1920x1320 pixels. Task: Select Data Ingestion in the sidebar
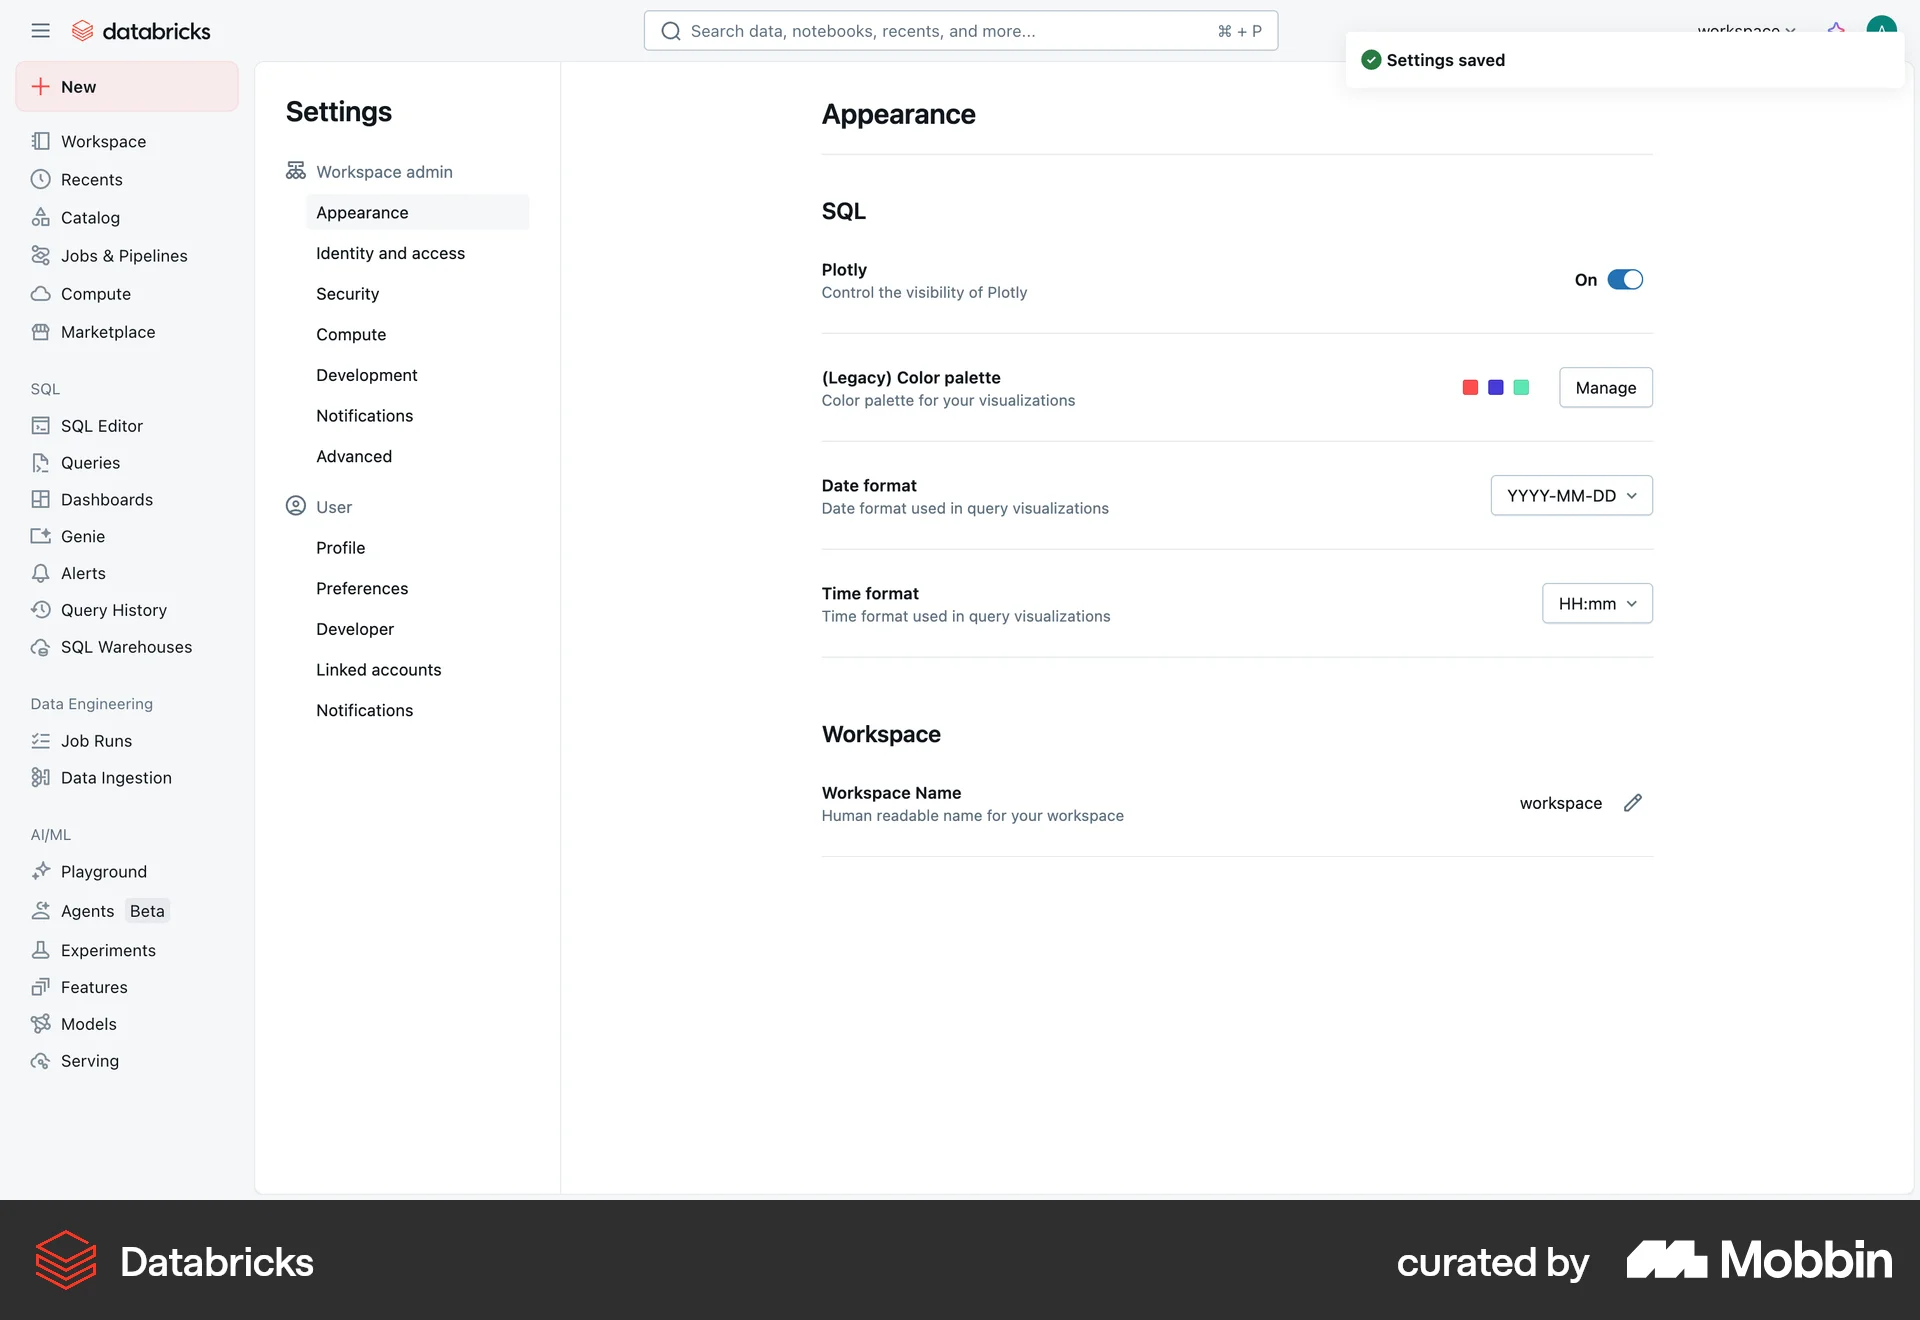click(115, 777)
